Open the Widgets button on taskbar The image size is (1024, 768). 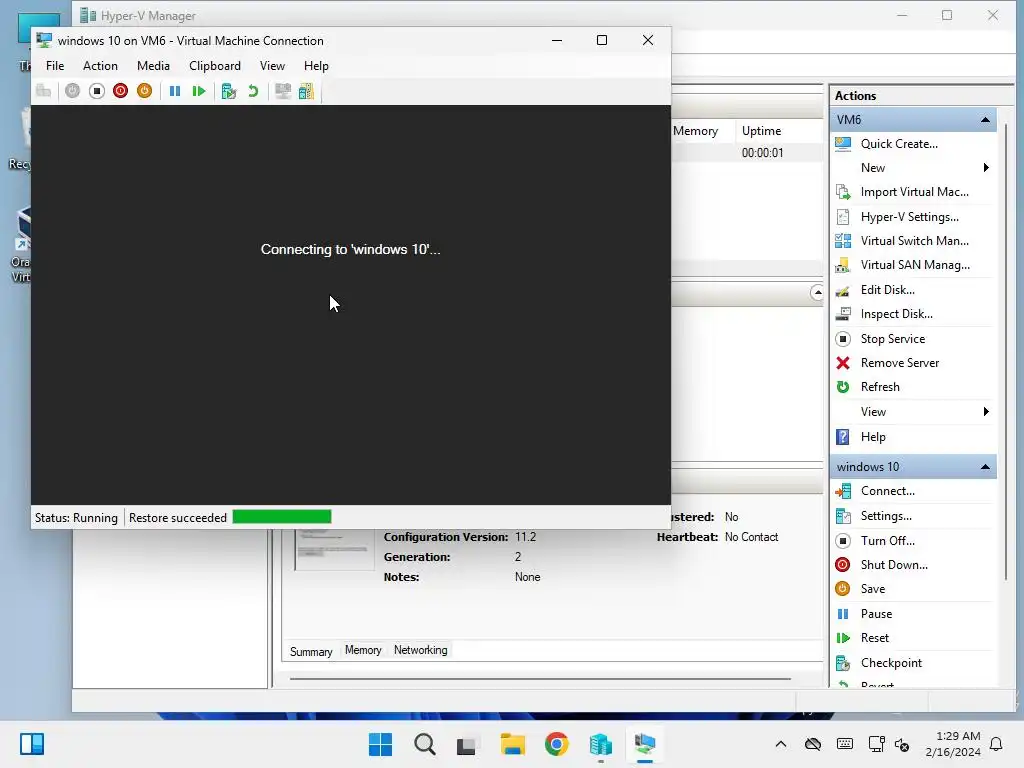tap(31, 744)
